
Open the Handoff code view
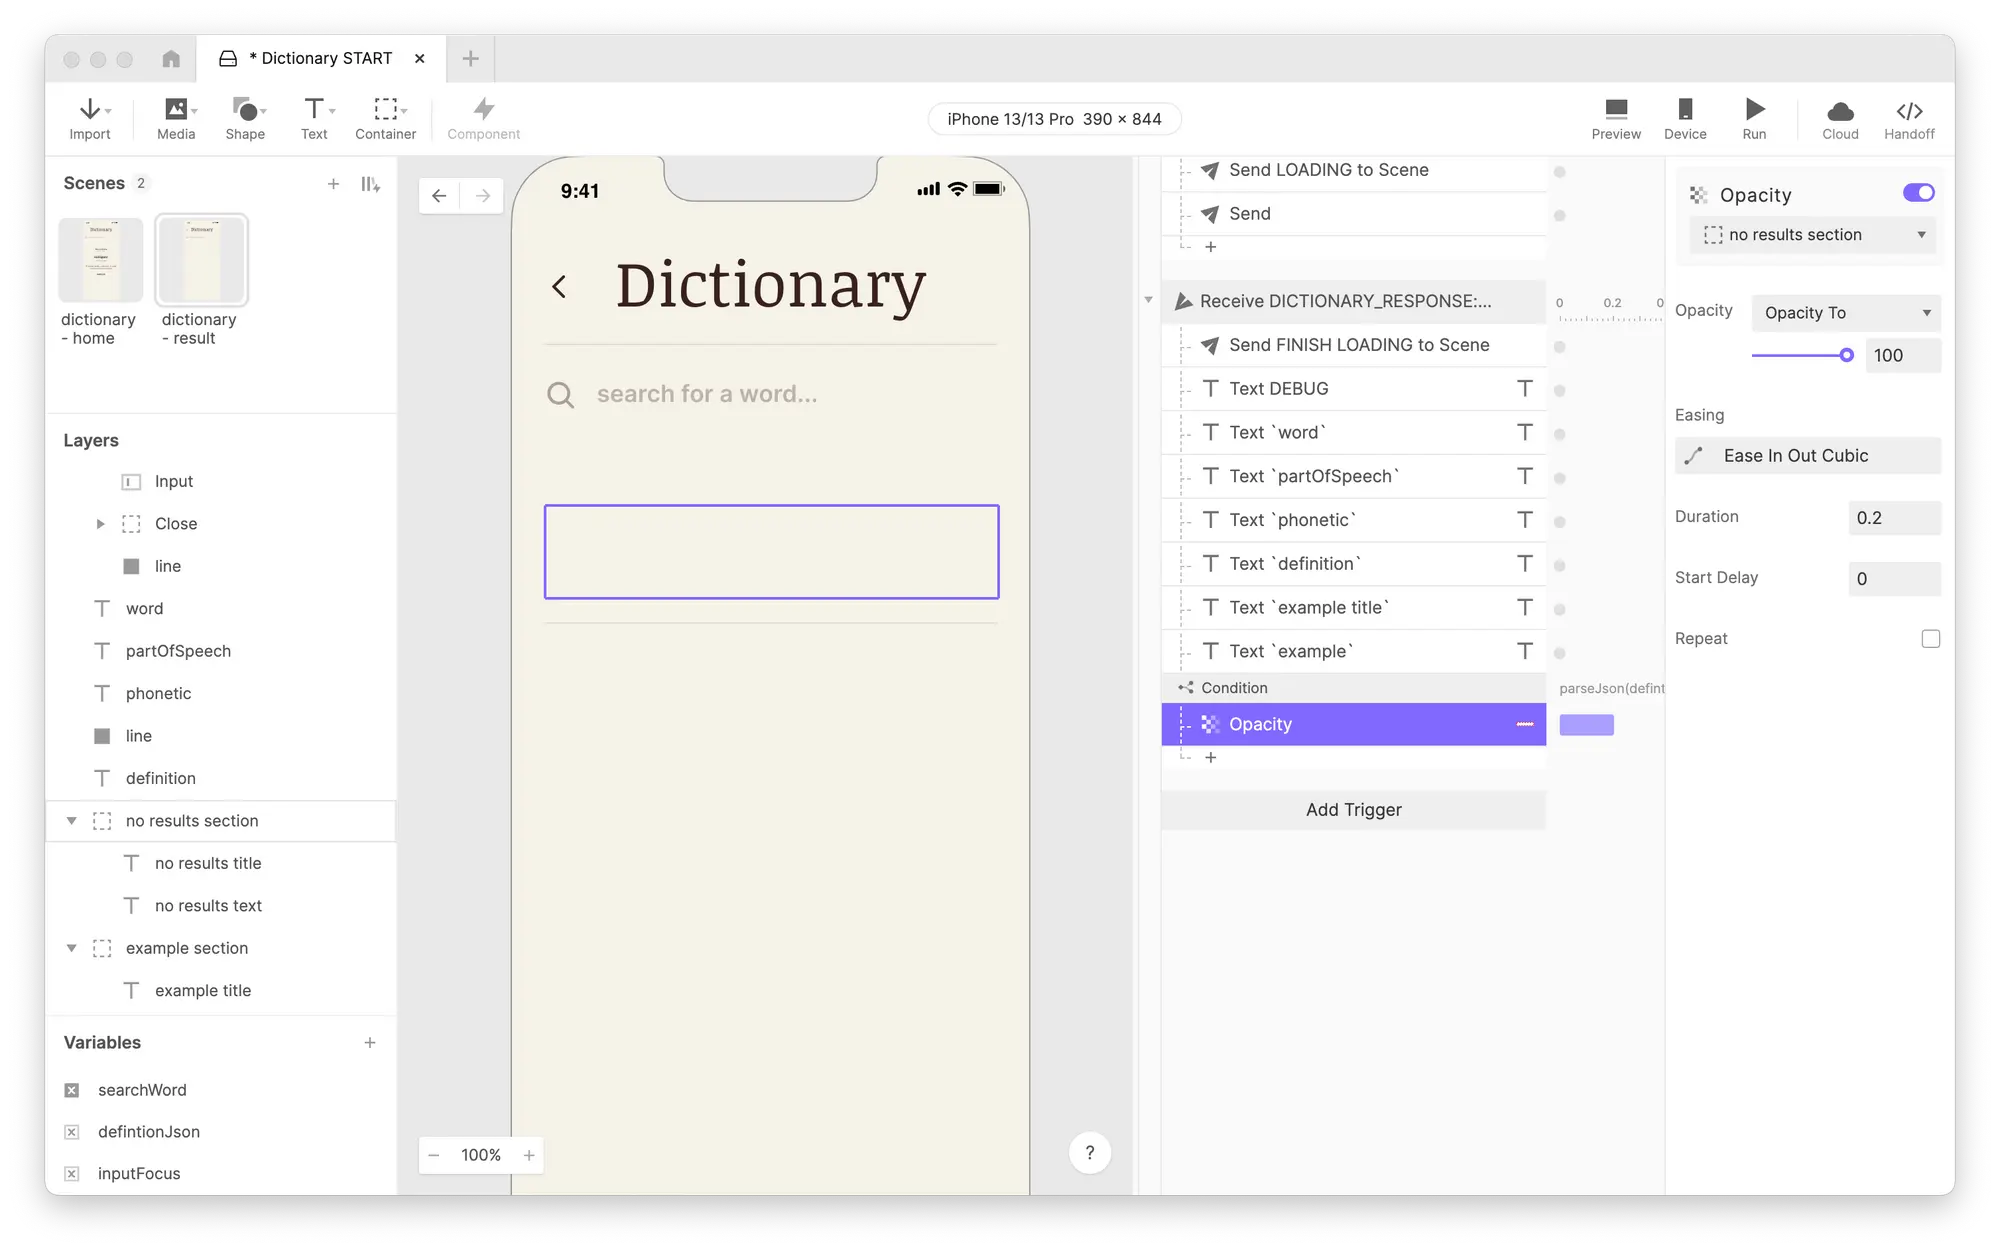pos(1909,110)
